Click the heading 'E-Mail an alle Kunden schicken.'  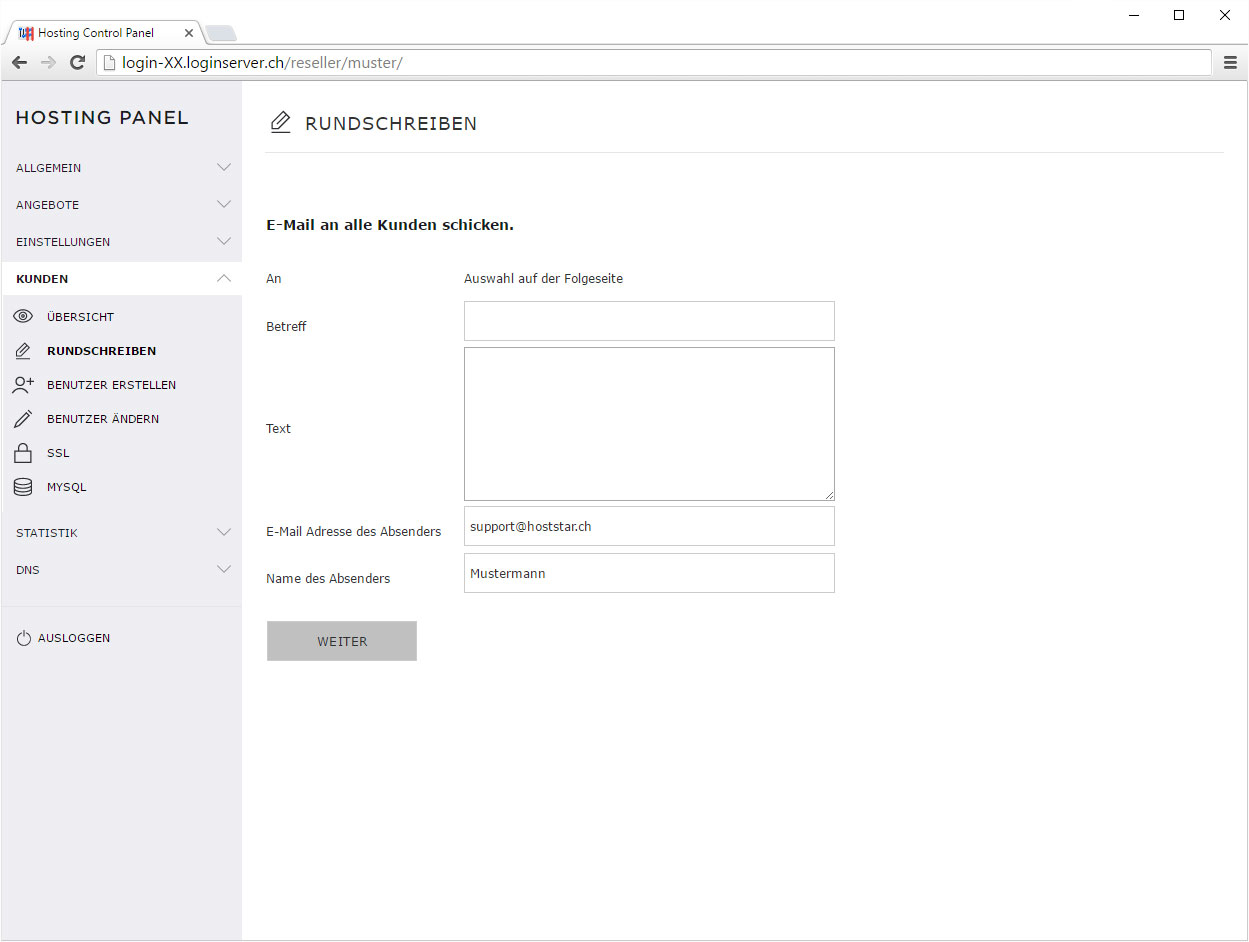click(x=390, y=225)
